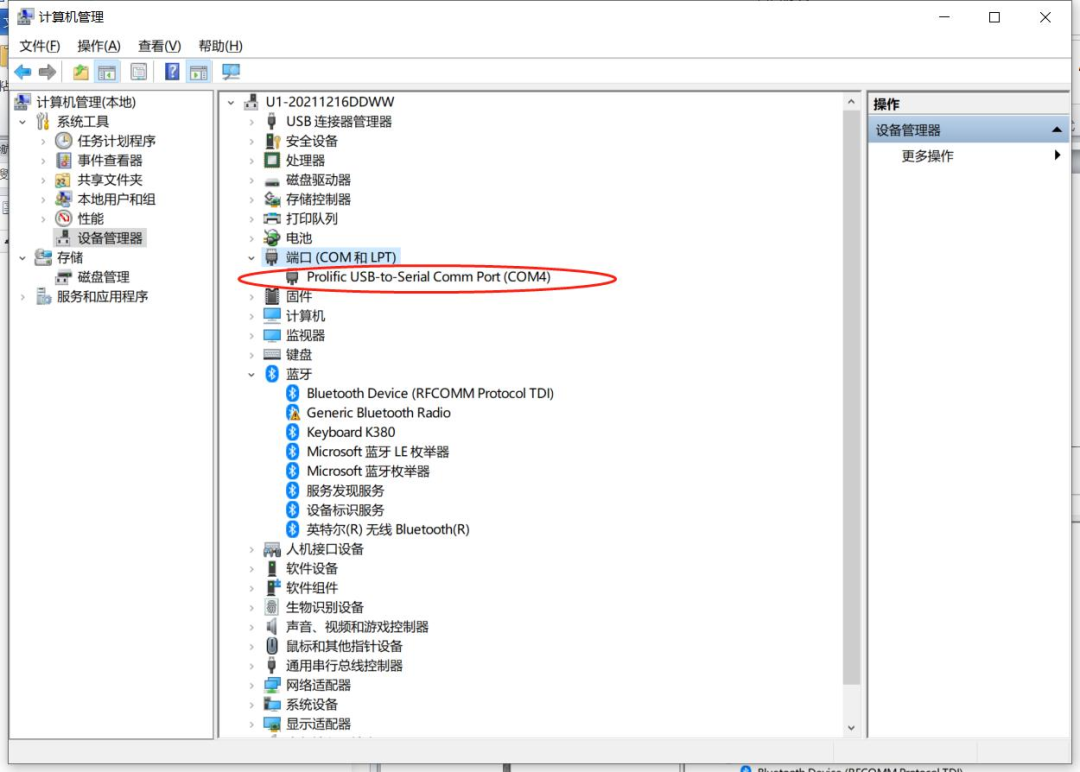Select Prolific USB-to-Serial Comm Port (COM4)
The width and height of the screenshot is (1080, 772).
pos(428,277)
